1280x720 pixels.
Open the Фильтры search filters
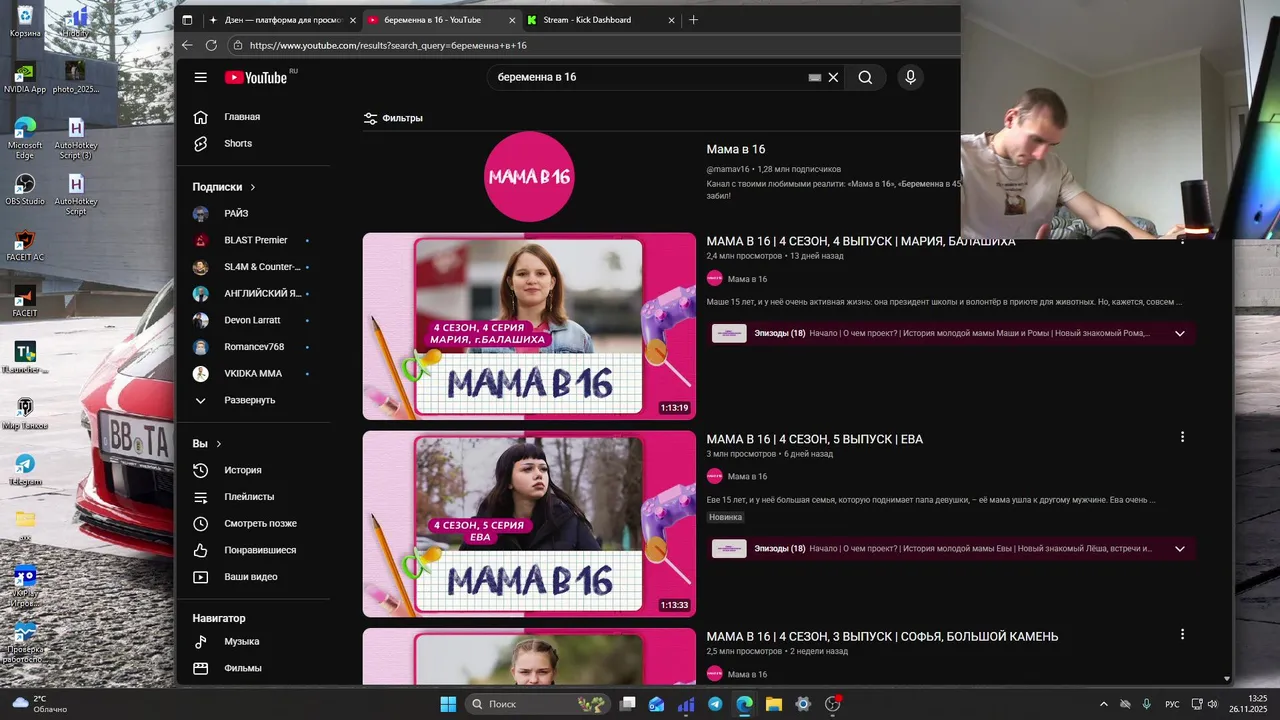click(x=393, y=118)
